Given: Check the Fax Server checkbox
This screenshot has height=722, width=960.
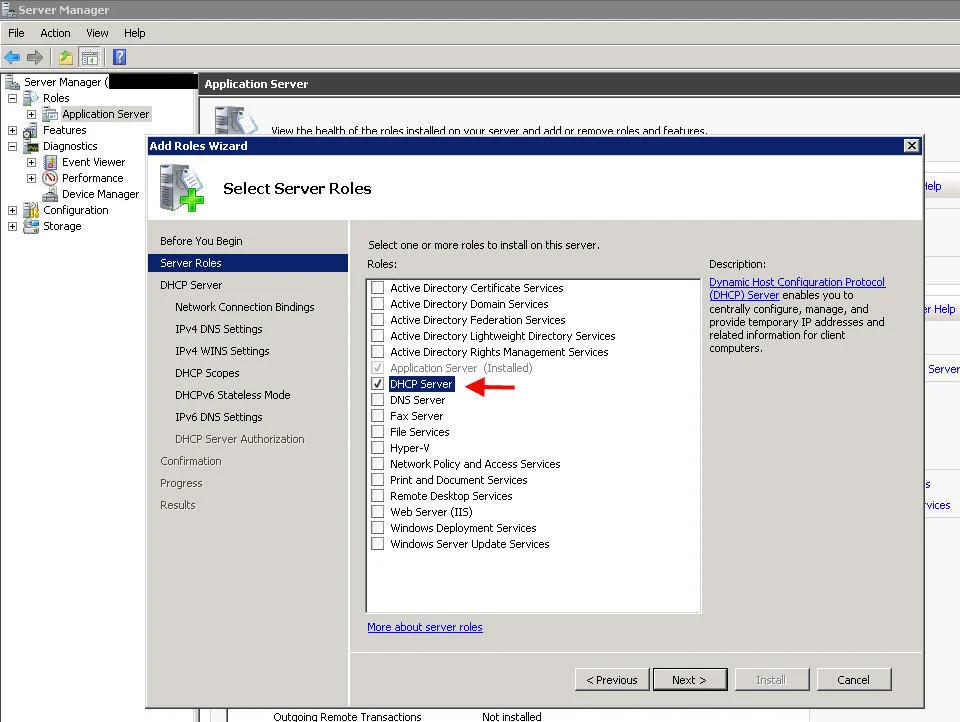Looking at the screenshot, I should pos(378,416).
